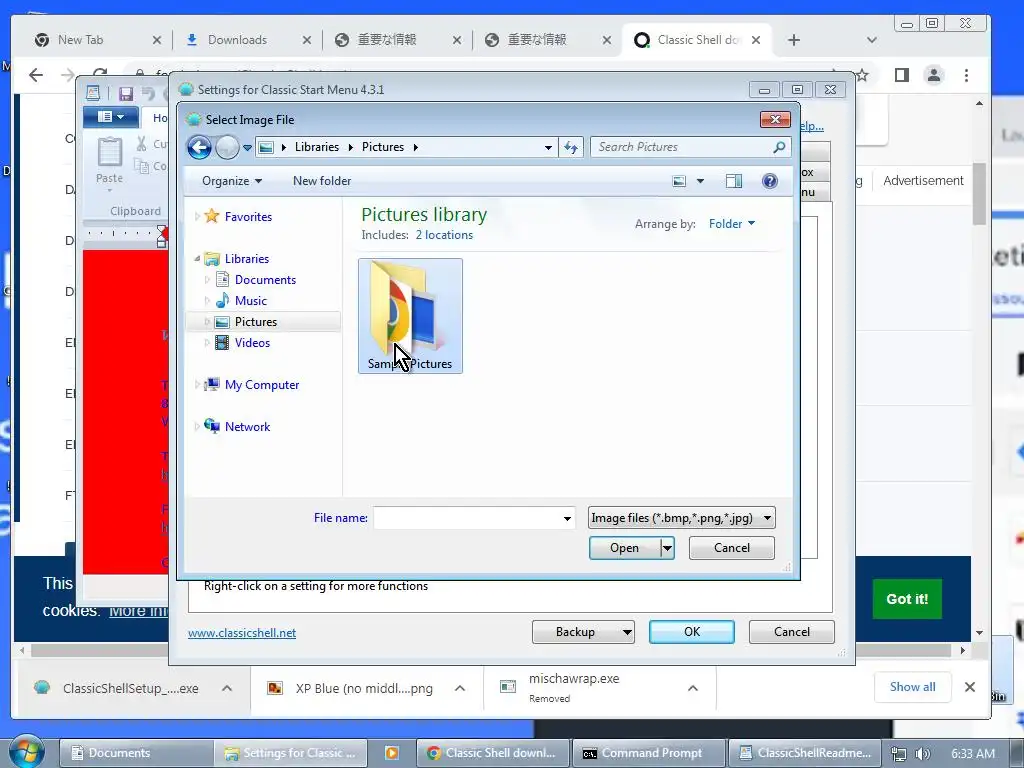This screenshot has height=768, width=1024.
Task: Open a new Chrome tab with plus
Action: click(x=793, y=40)
